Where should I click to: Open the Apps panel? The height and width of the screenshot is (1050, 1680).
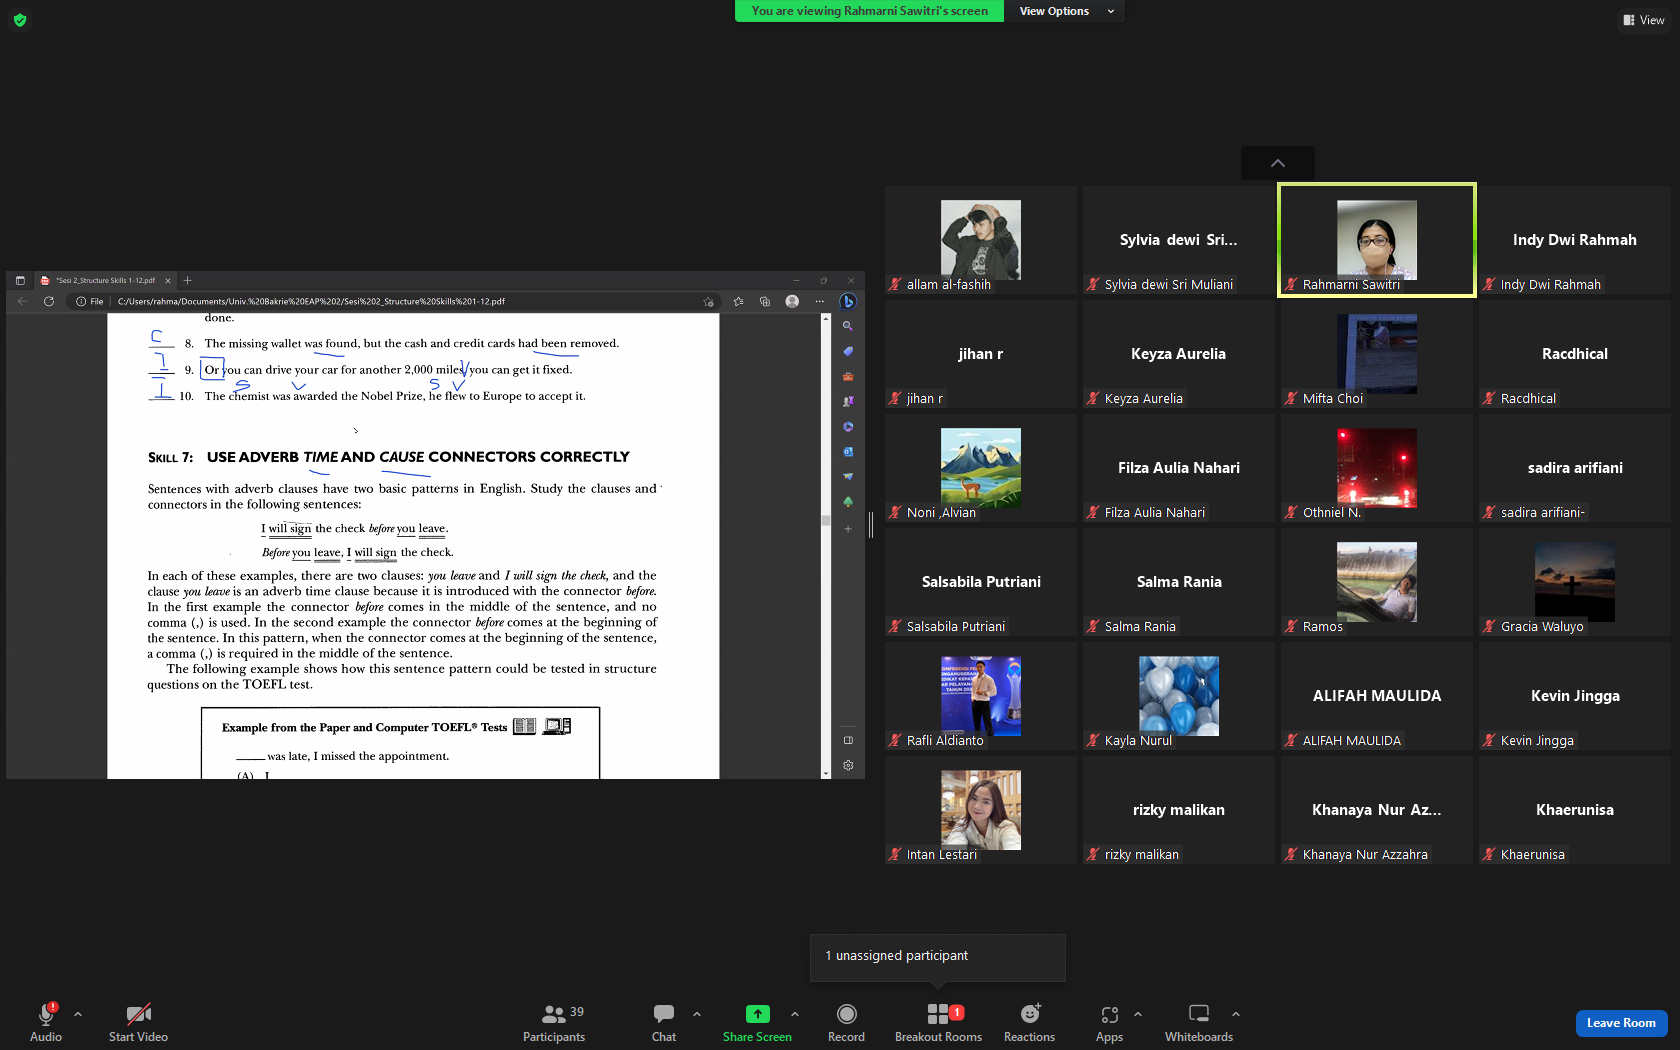1109,1022
